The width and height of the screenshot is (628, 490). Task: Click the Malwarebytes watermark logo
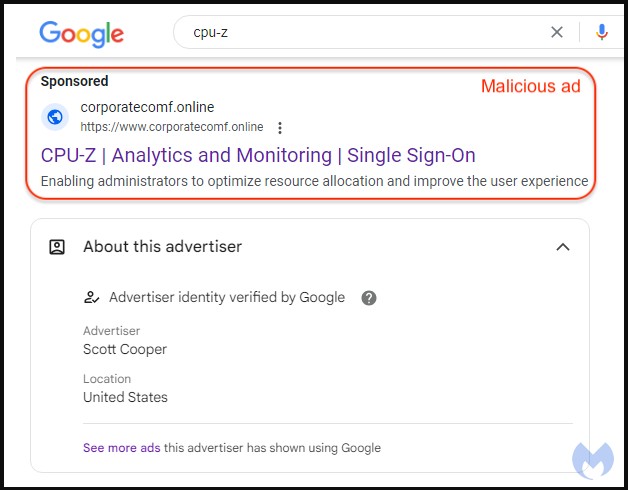point(593,458)
